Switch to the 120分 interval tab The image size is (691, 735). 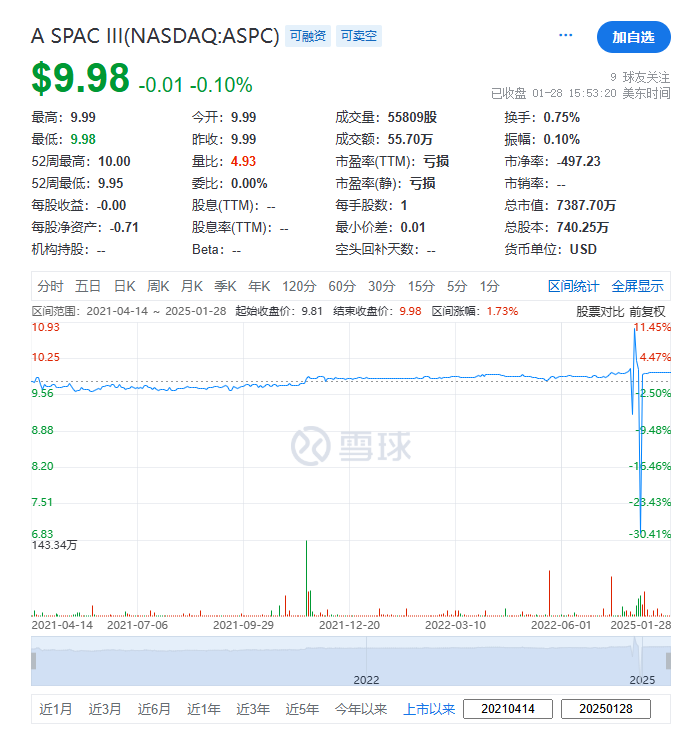[x=299, y=286]
